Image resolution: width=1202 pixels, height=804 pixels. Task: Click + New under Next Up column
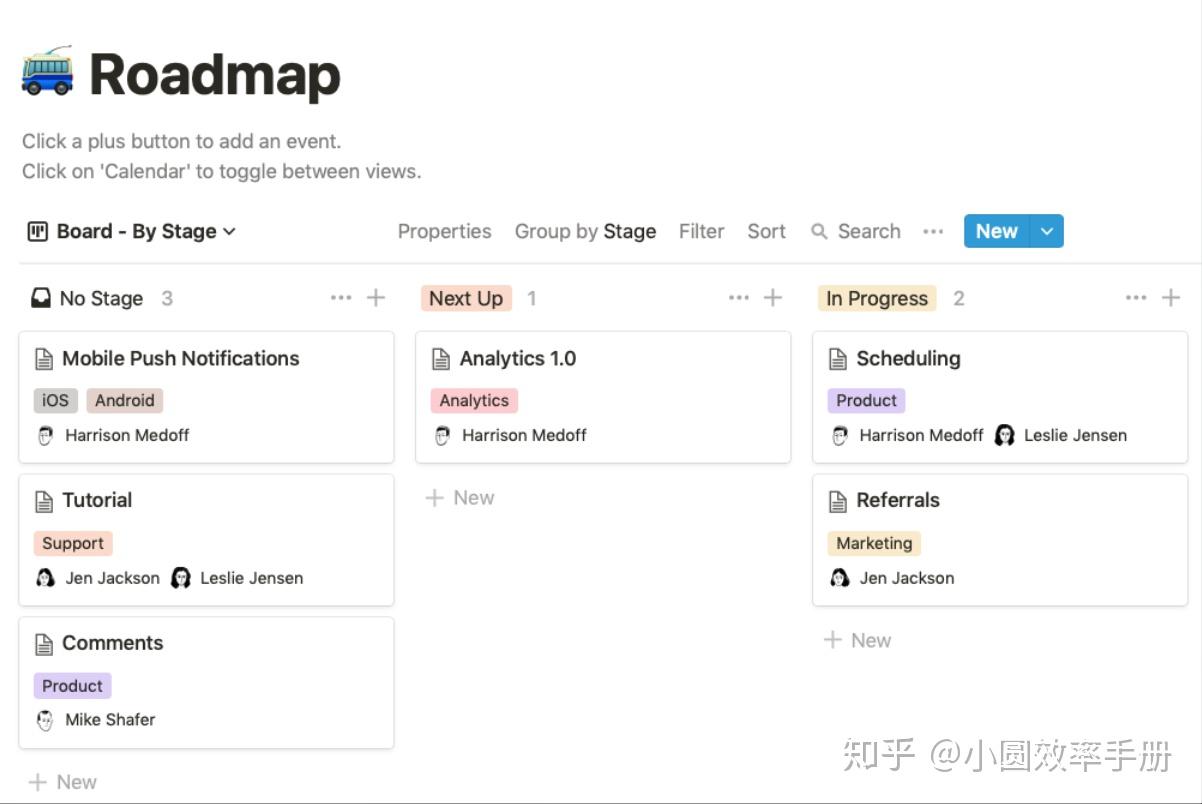click(460, 497)
